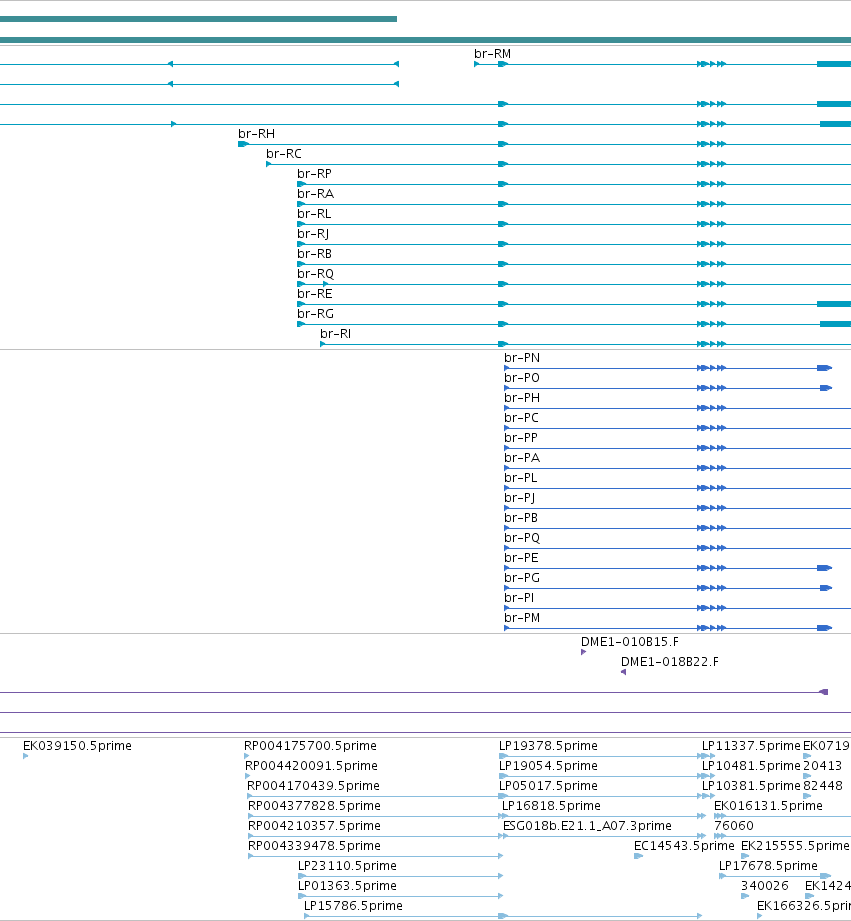Screen dimensions: 851x921
Task: Select the br-RM transcript label
Action: (492, 53)
